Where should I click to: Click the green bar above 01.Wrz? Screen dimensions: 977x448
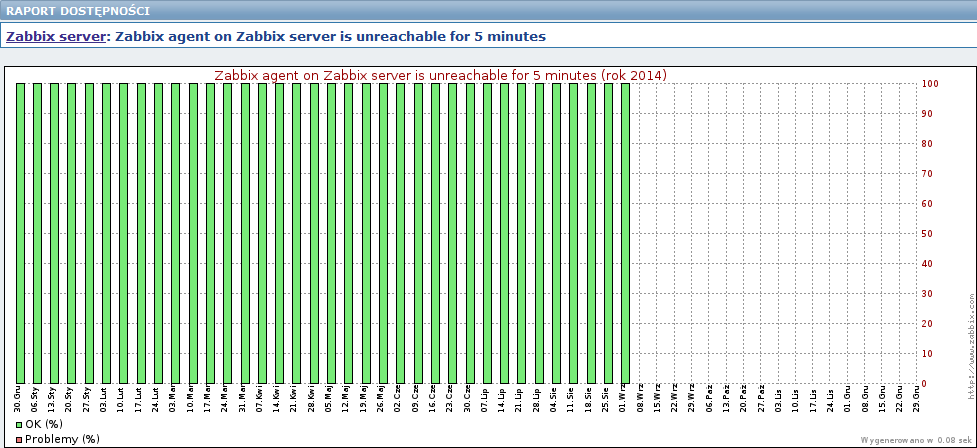626,233
